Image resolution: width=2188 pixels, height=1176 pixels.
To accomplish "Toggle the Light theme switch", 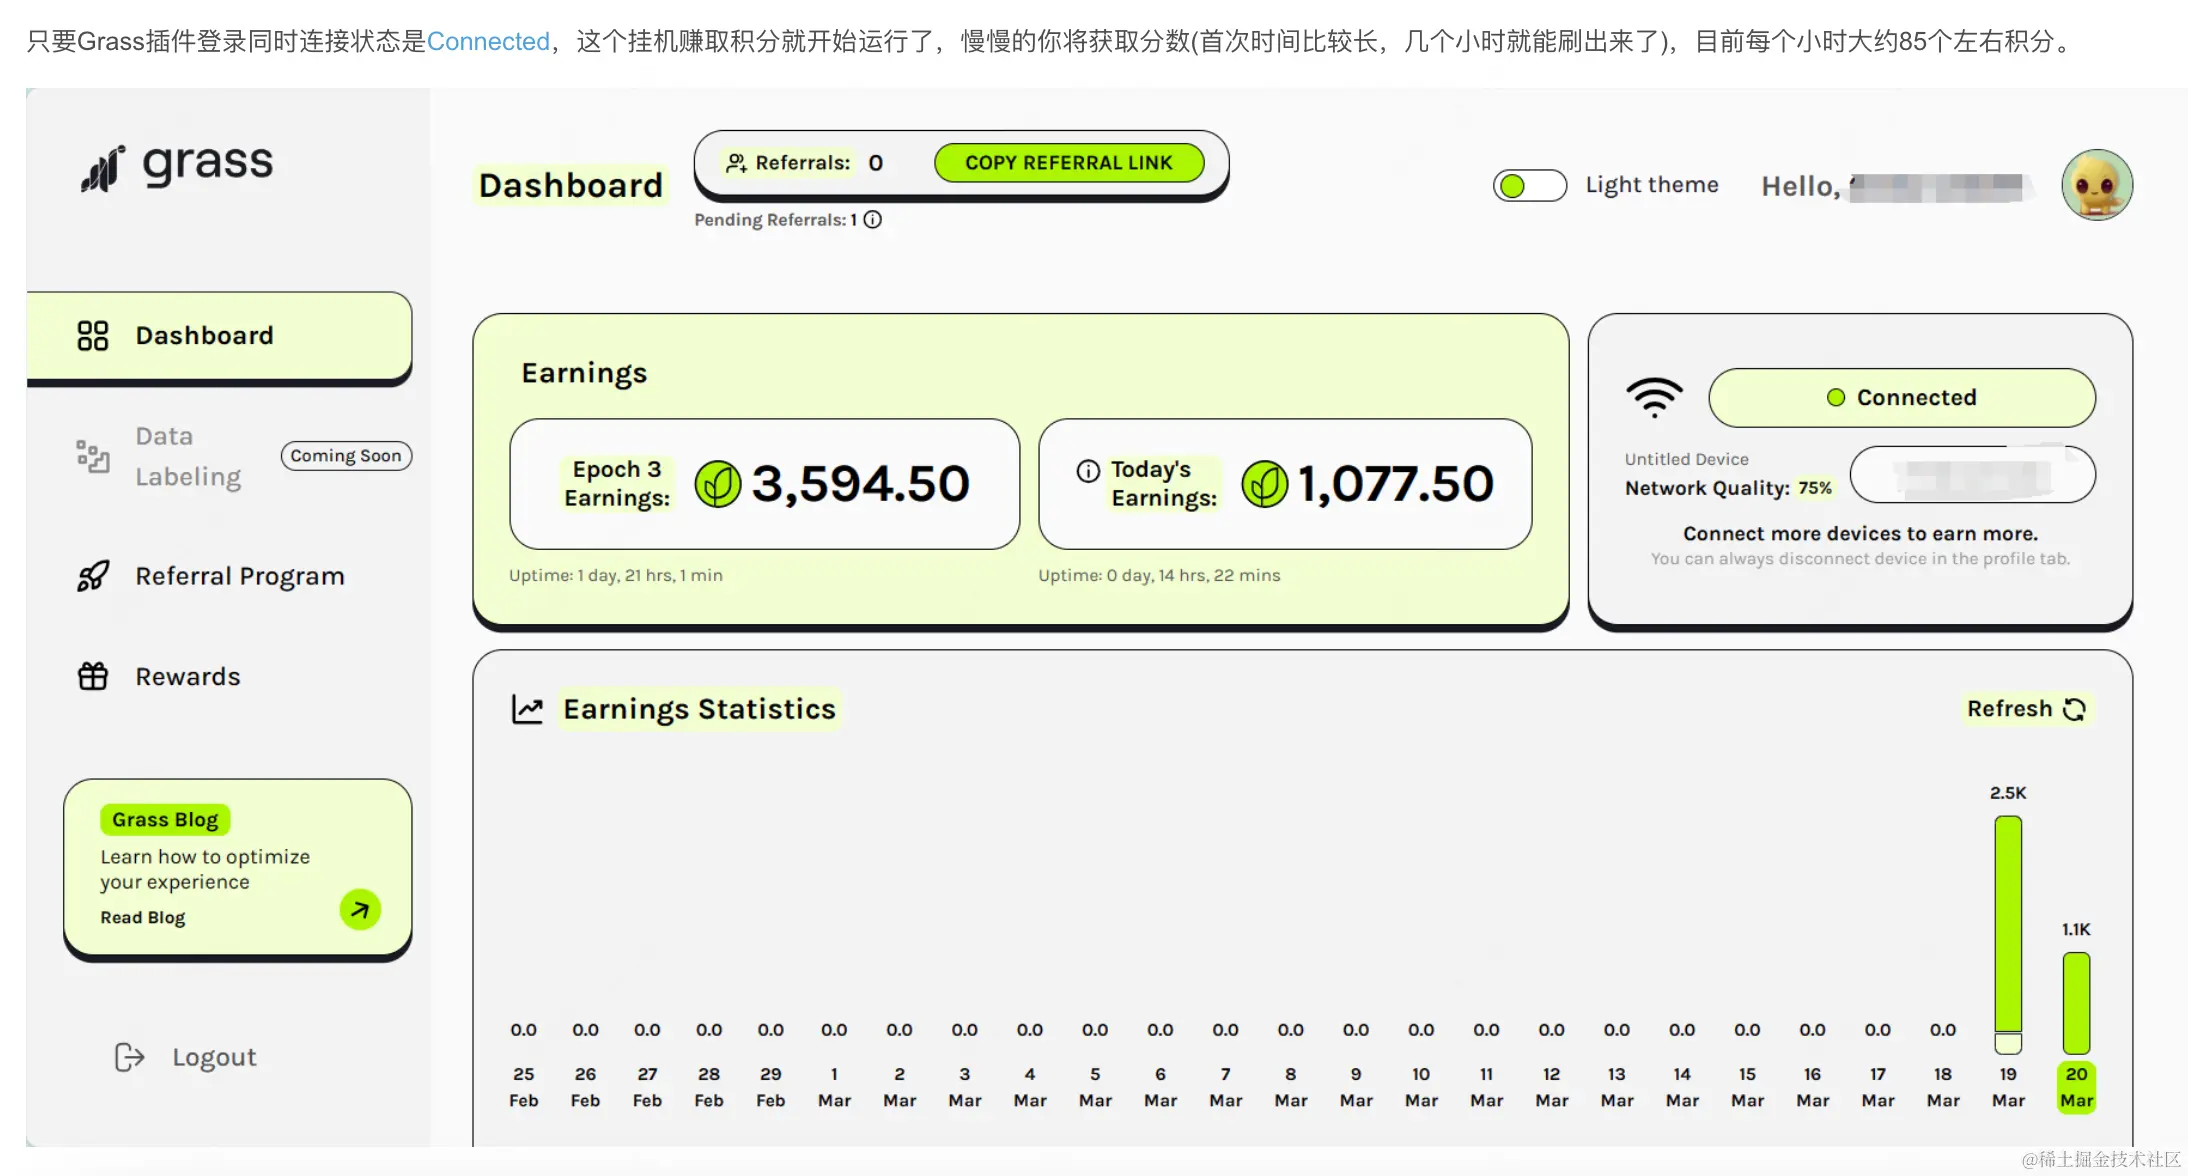I will point(1529,186).
